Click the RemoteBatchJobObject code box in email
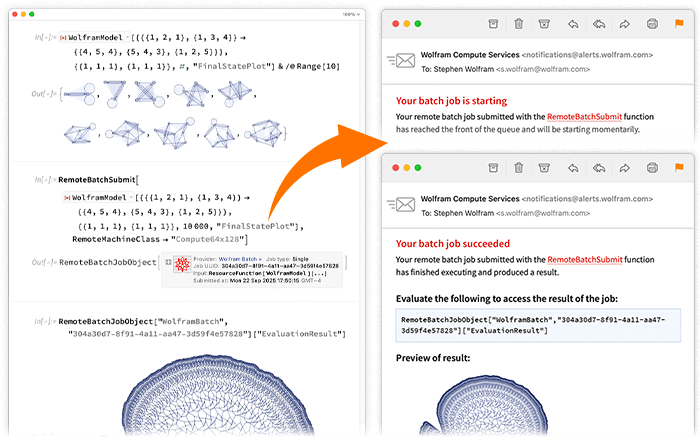Image resolution: width=700 pixels, height=440 pixels. (x=538, y=325)
